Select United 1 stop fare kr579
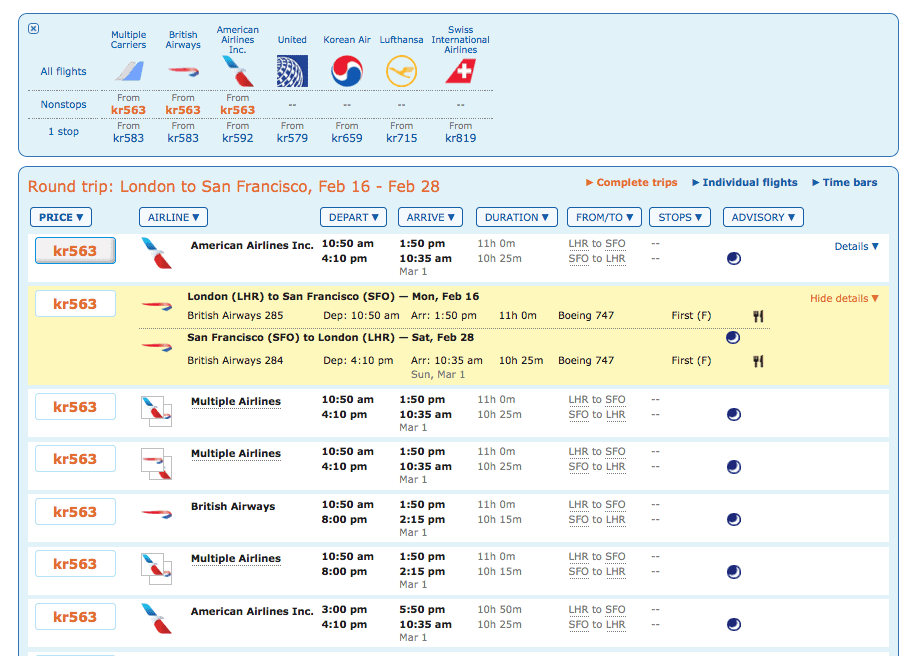912x656 pixels. (292, 138)
